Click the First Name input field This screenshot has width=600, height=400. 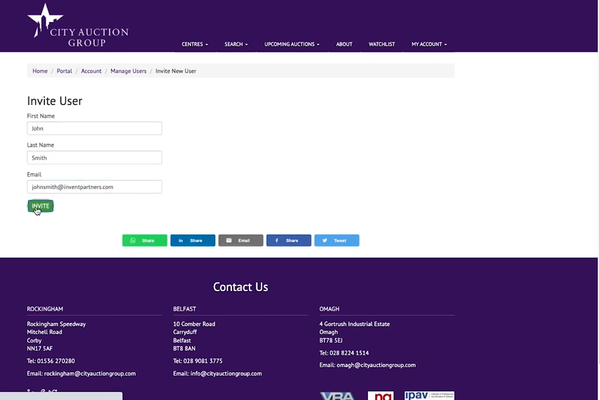click(x=95, y=128)
